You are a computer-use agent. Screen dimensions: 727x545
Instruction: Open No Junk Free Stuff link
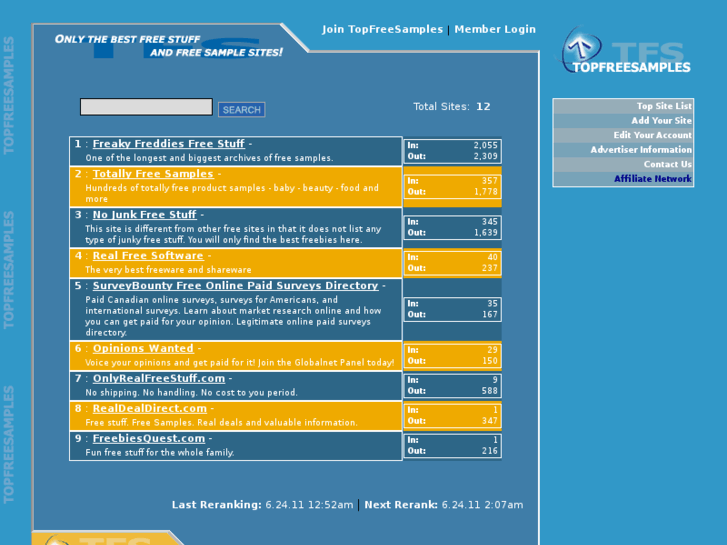coord(145,215)
